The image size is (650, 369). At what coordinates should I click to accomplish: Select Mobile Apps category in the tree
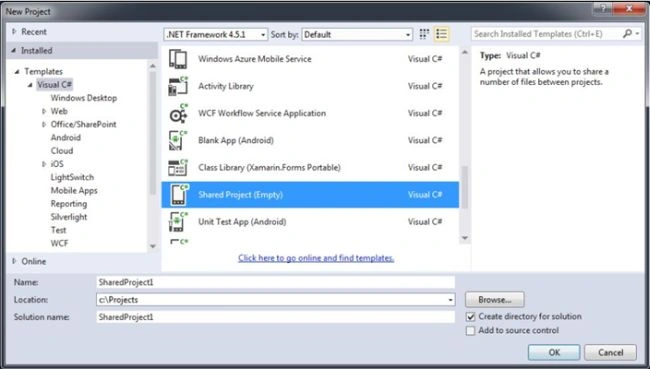(74, 191)
